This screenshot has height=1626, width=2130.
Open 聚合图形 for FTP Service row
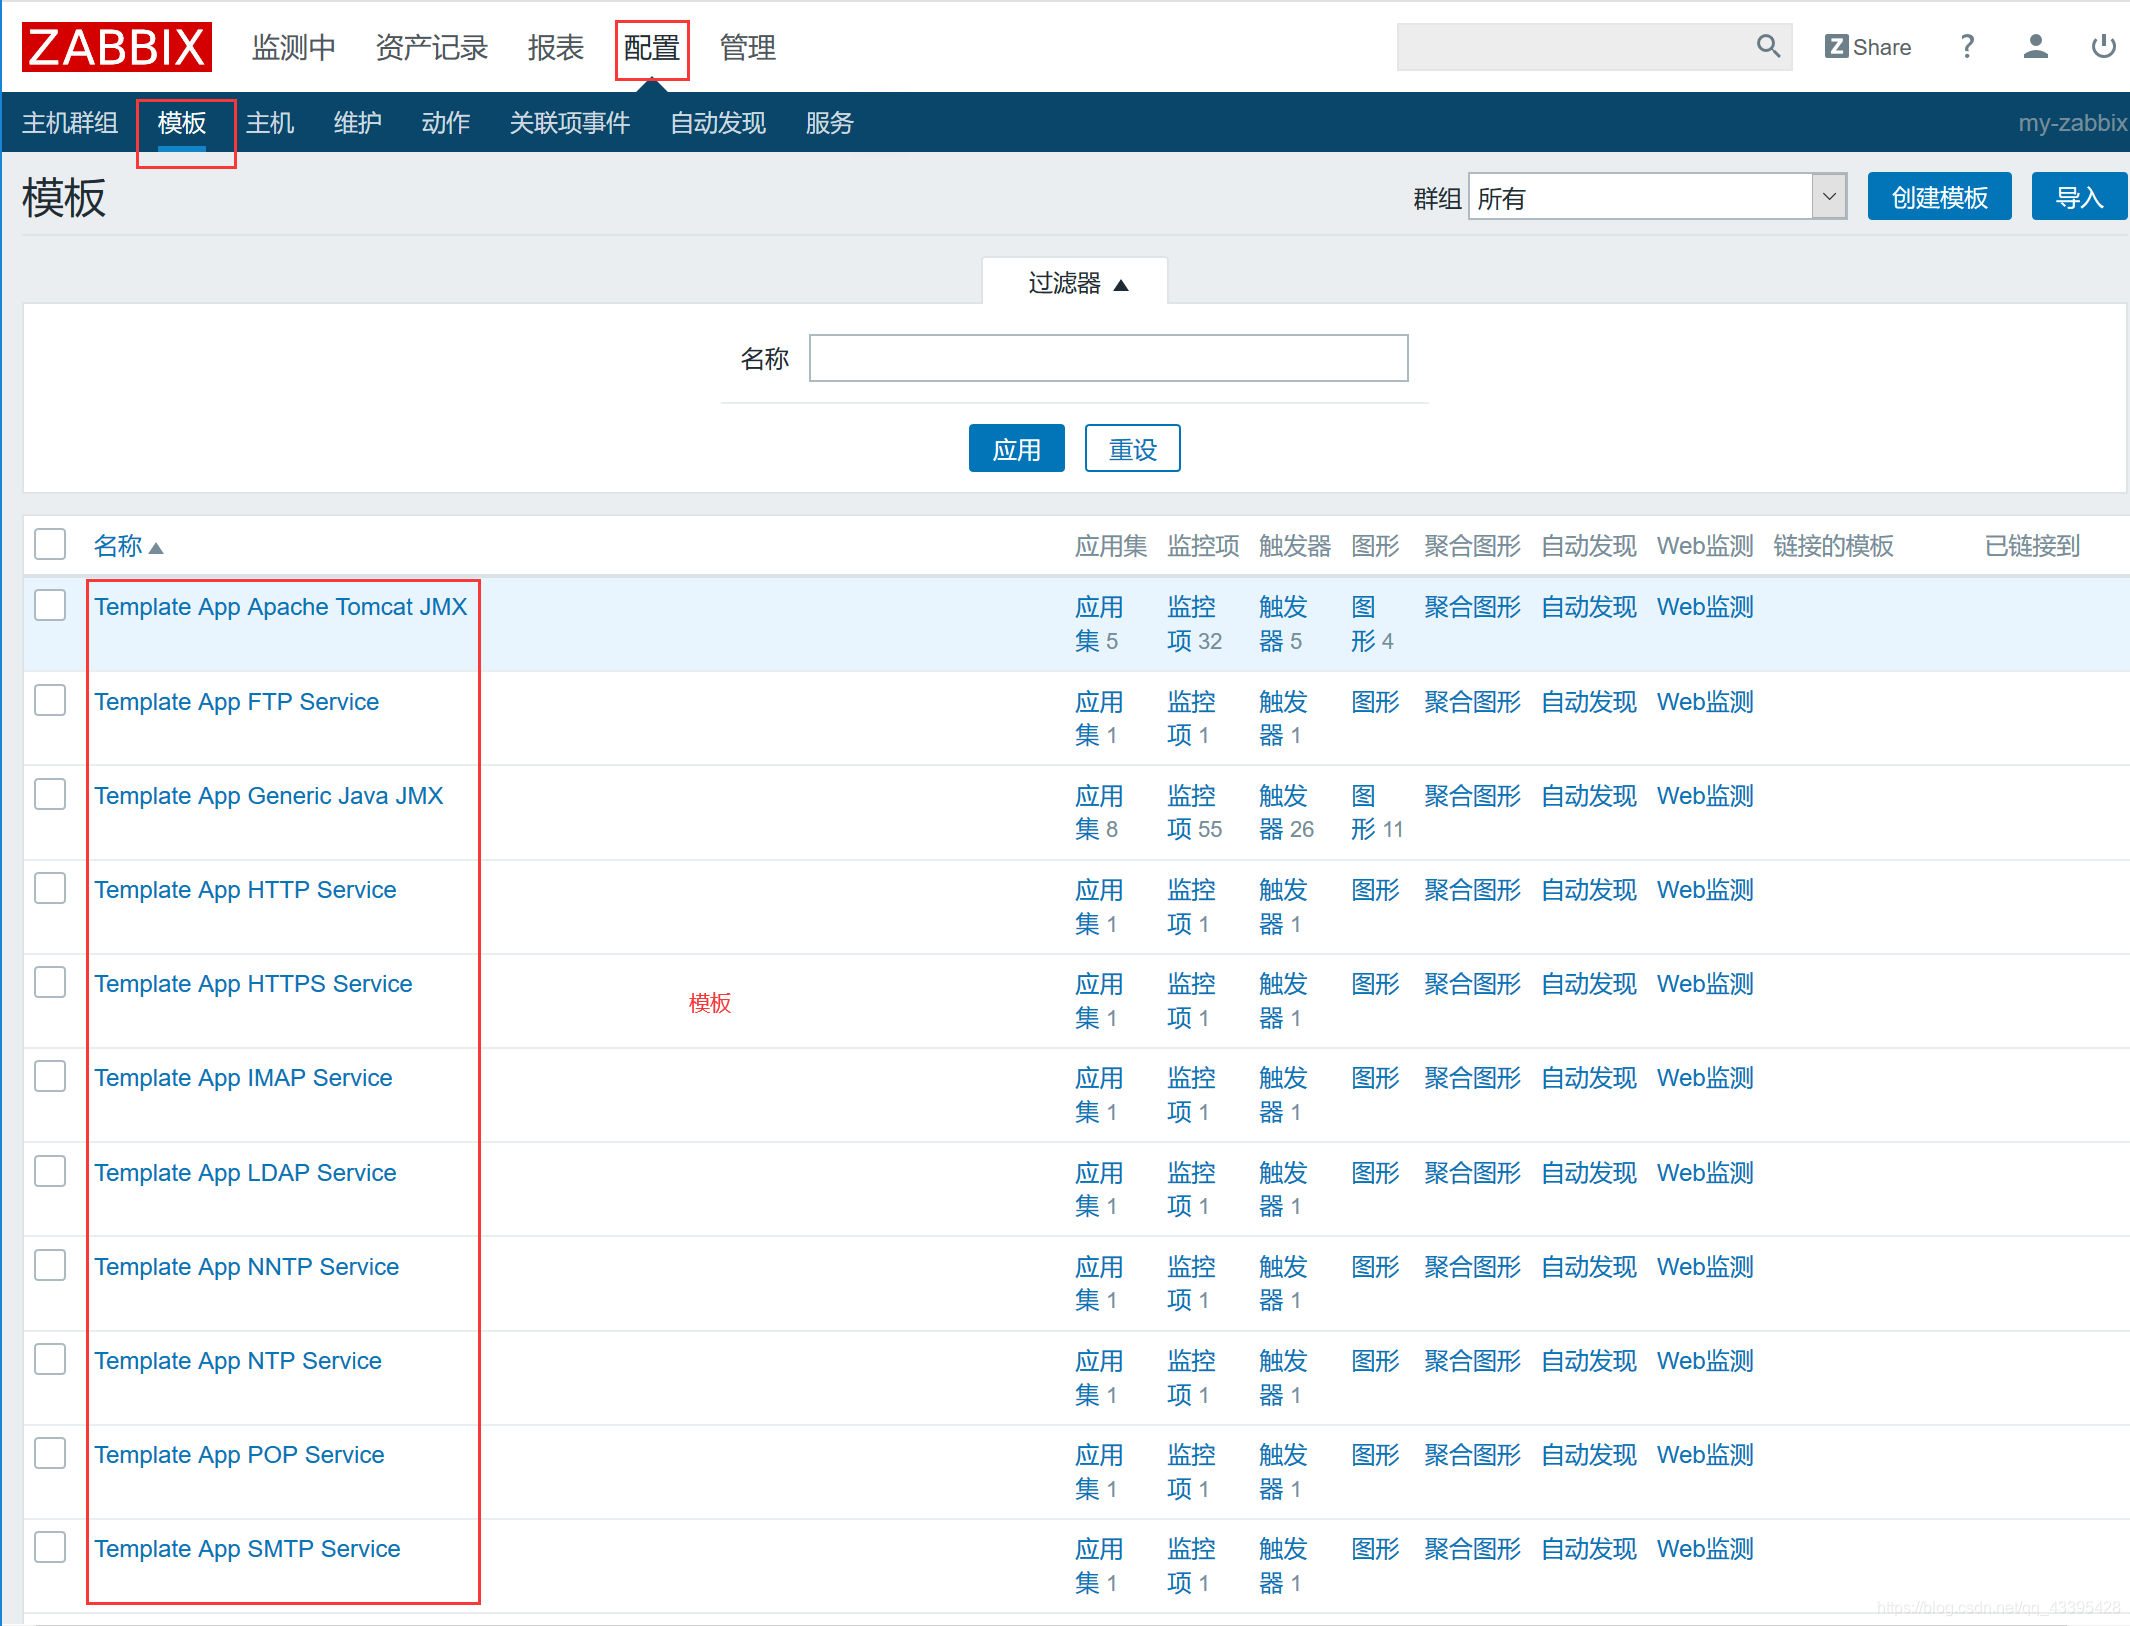click(x=1472, y=702)
